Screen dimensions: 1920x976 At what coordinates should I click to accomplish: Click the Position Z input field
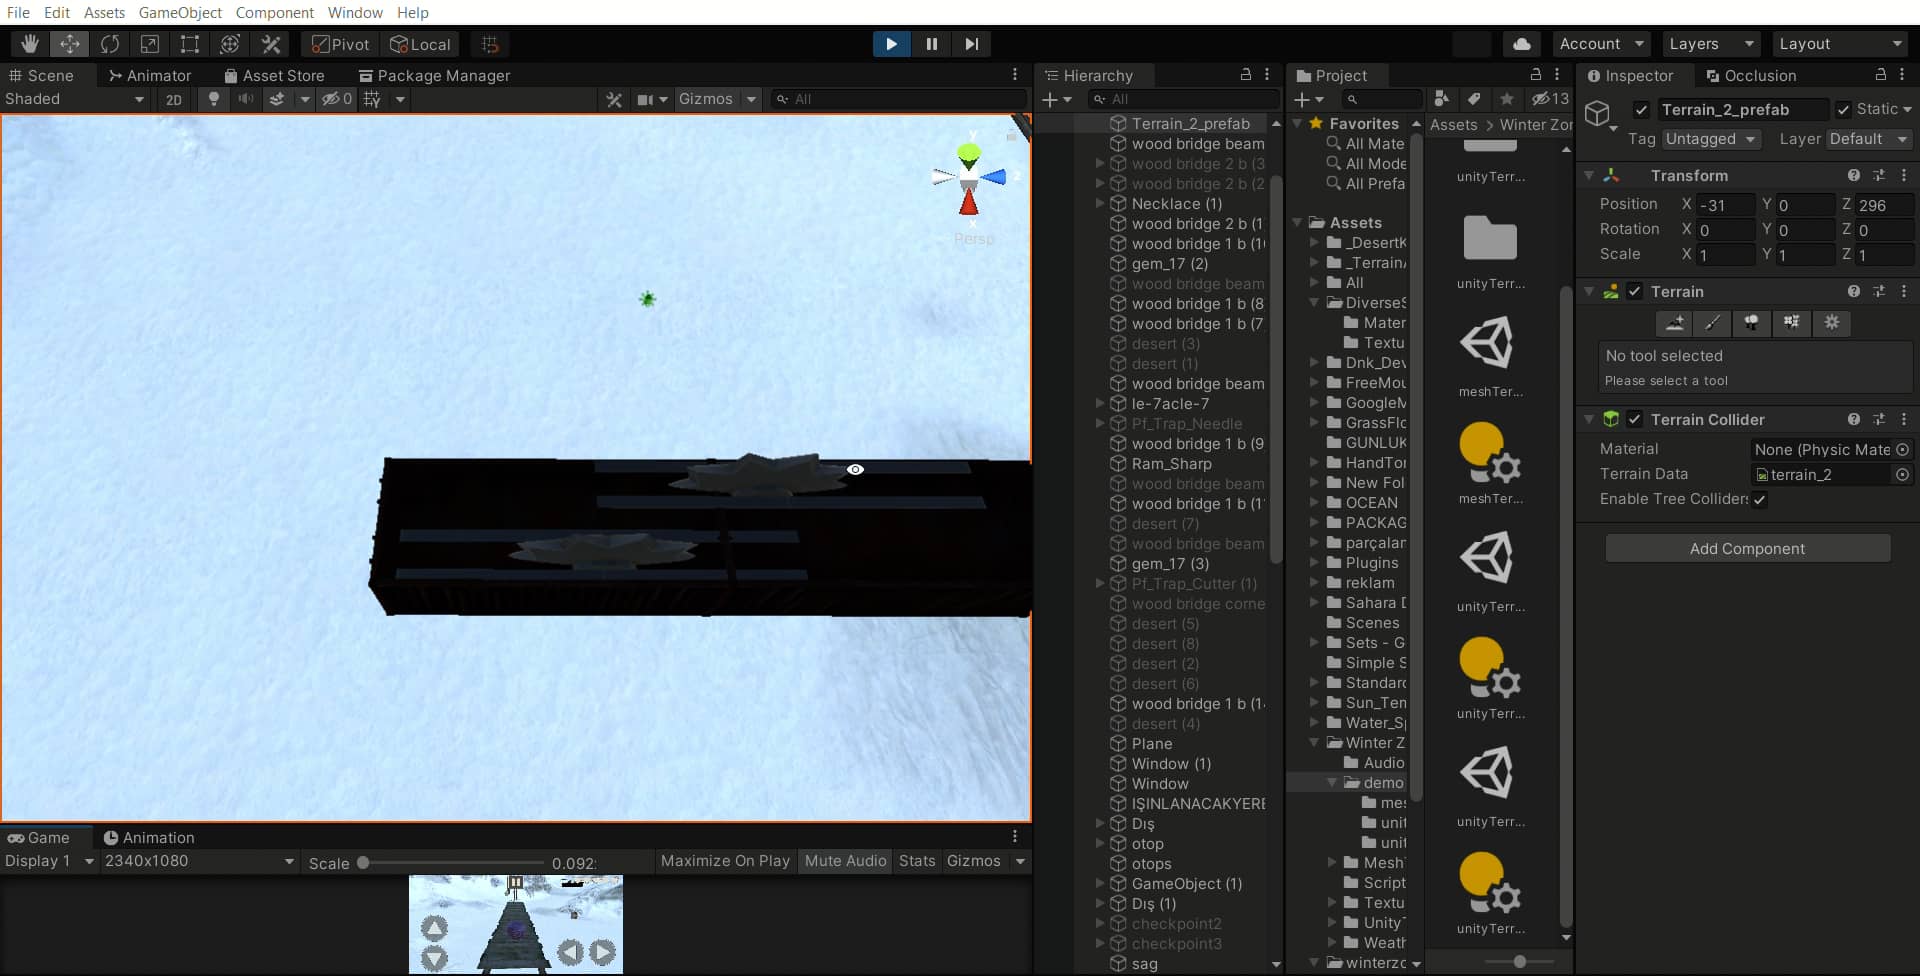pyautogui.click(x=1884, y=205)
